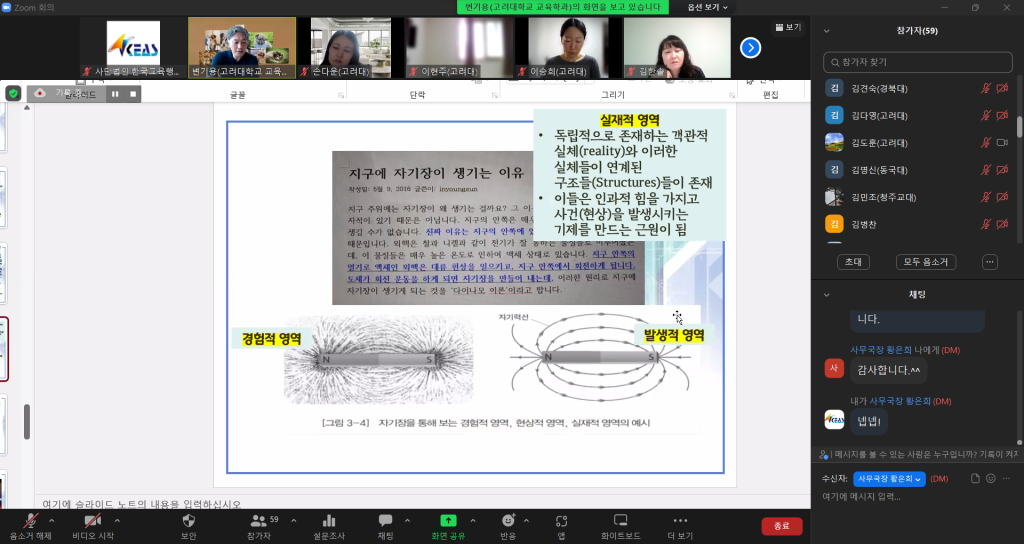The image size is (1024, 544).
Task: Click the 모두 음소거 button
Action: tap(925, 262)
